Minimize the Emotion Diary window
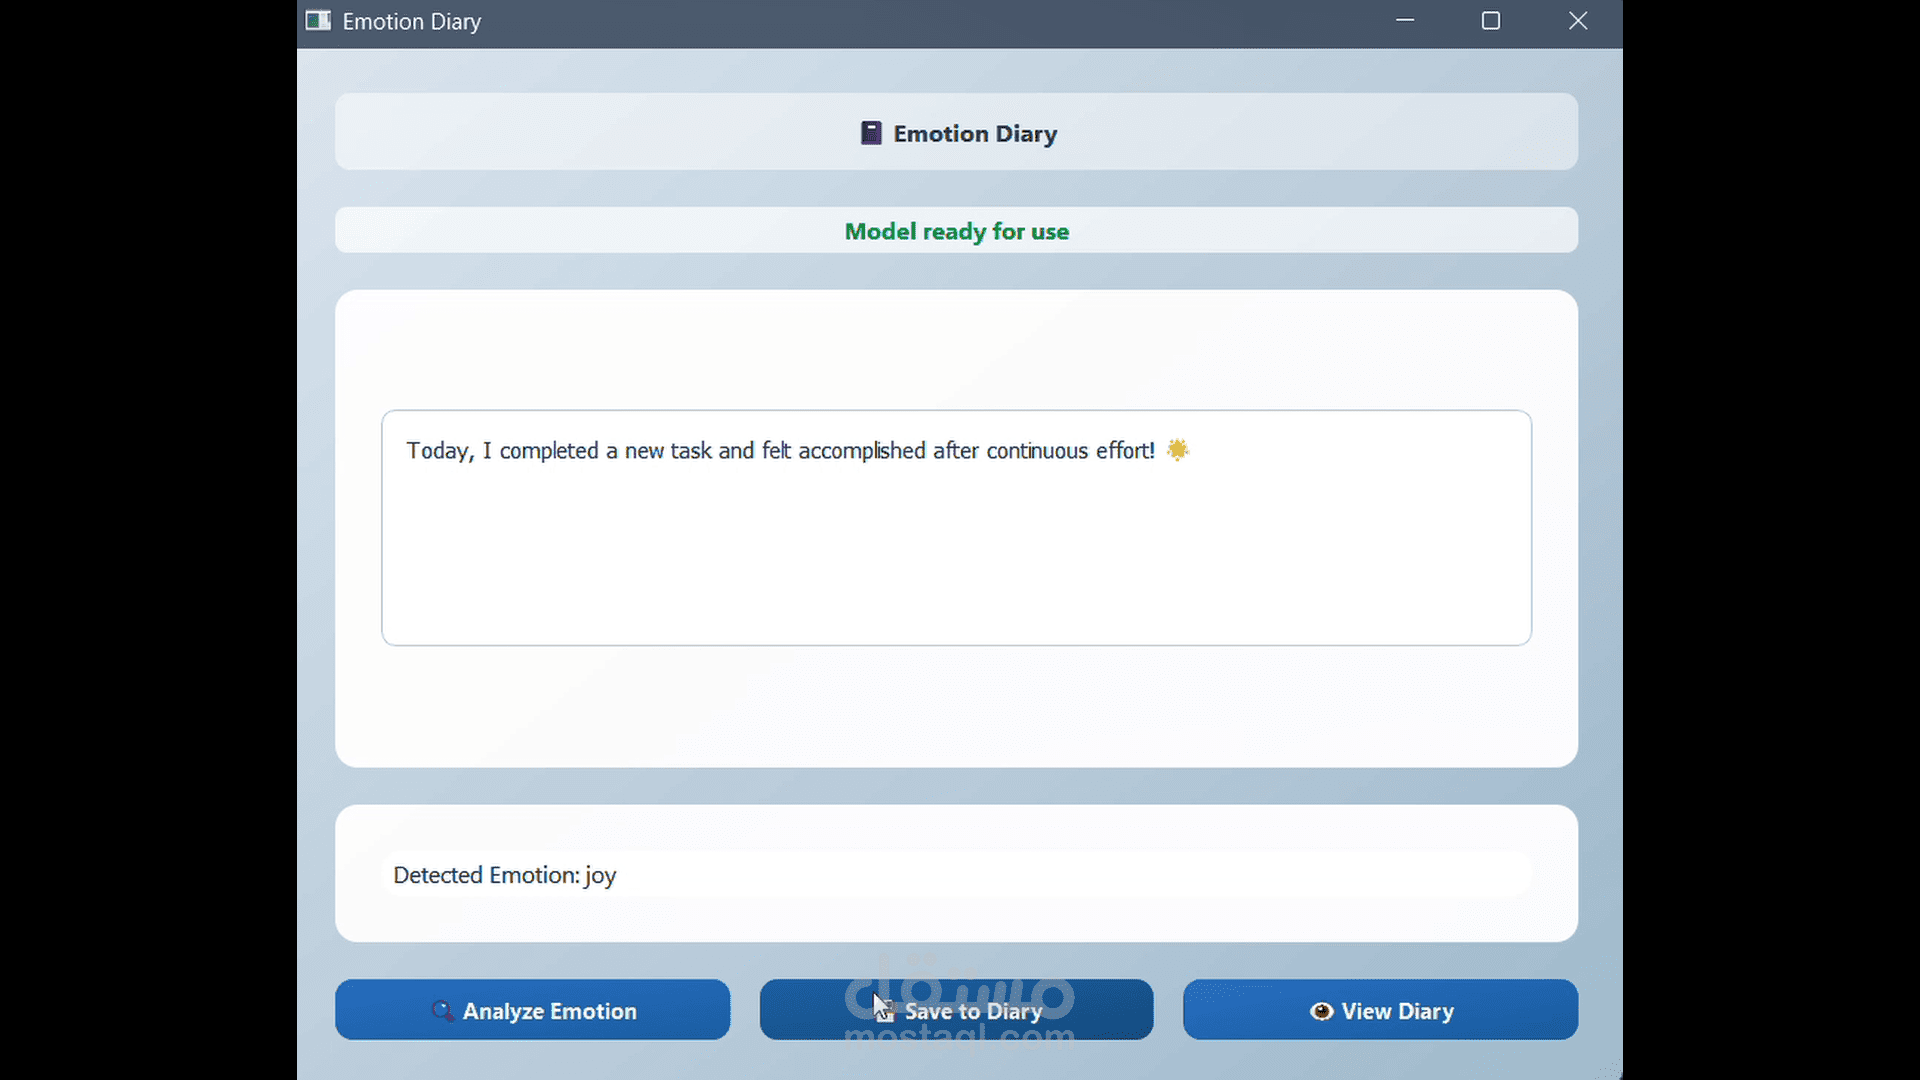The image size is (1920, 1080). pos(1405,20)
